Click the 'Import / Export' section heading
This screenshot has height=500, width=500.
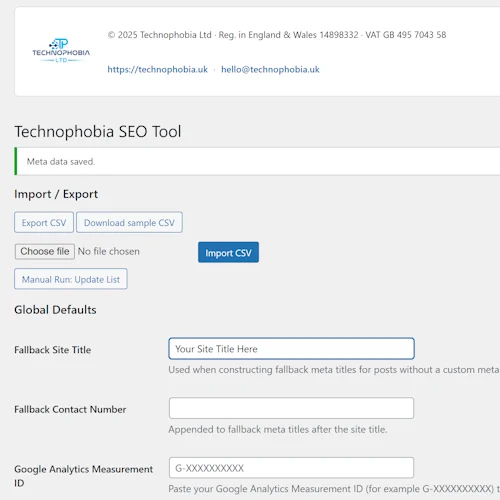click(56, 194)
